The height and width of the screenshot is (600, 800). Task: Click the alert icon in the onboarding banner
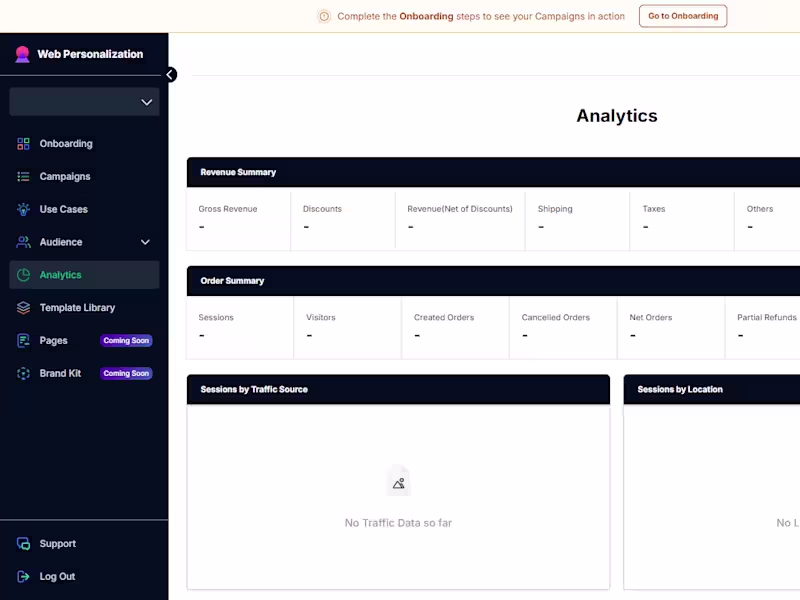[x=324, y=16]
